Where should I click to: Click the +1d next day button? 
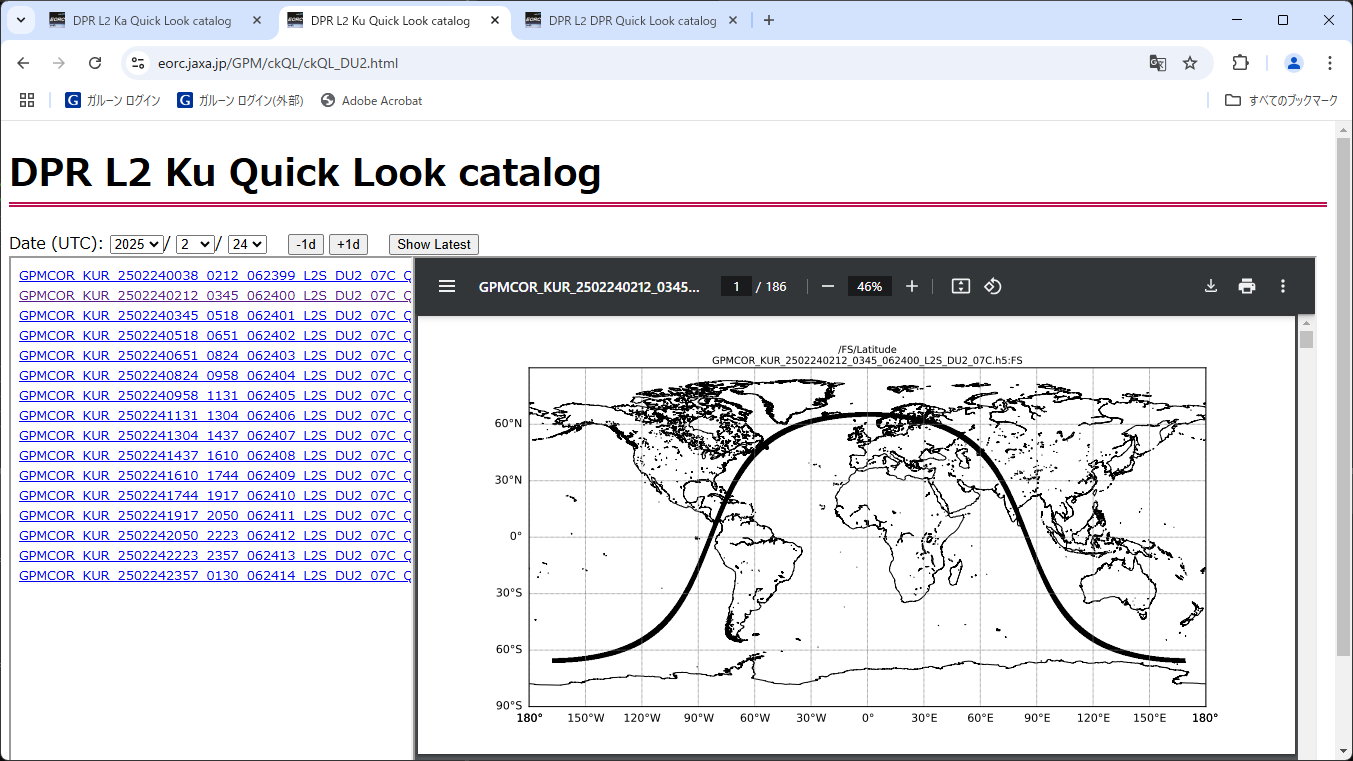348,244
